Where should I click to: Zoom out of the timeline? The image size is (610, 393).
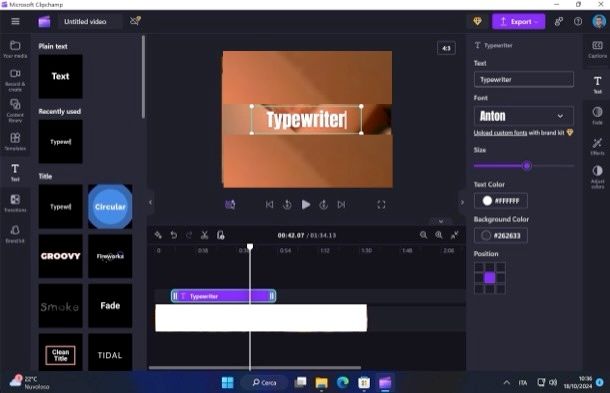point(424,235)
